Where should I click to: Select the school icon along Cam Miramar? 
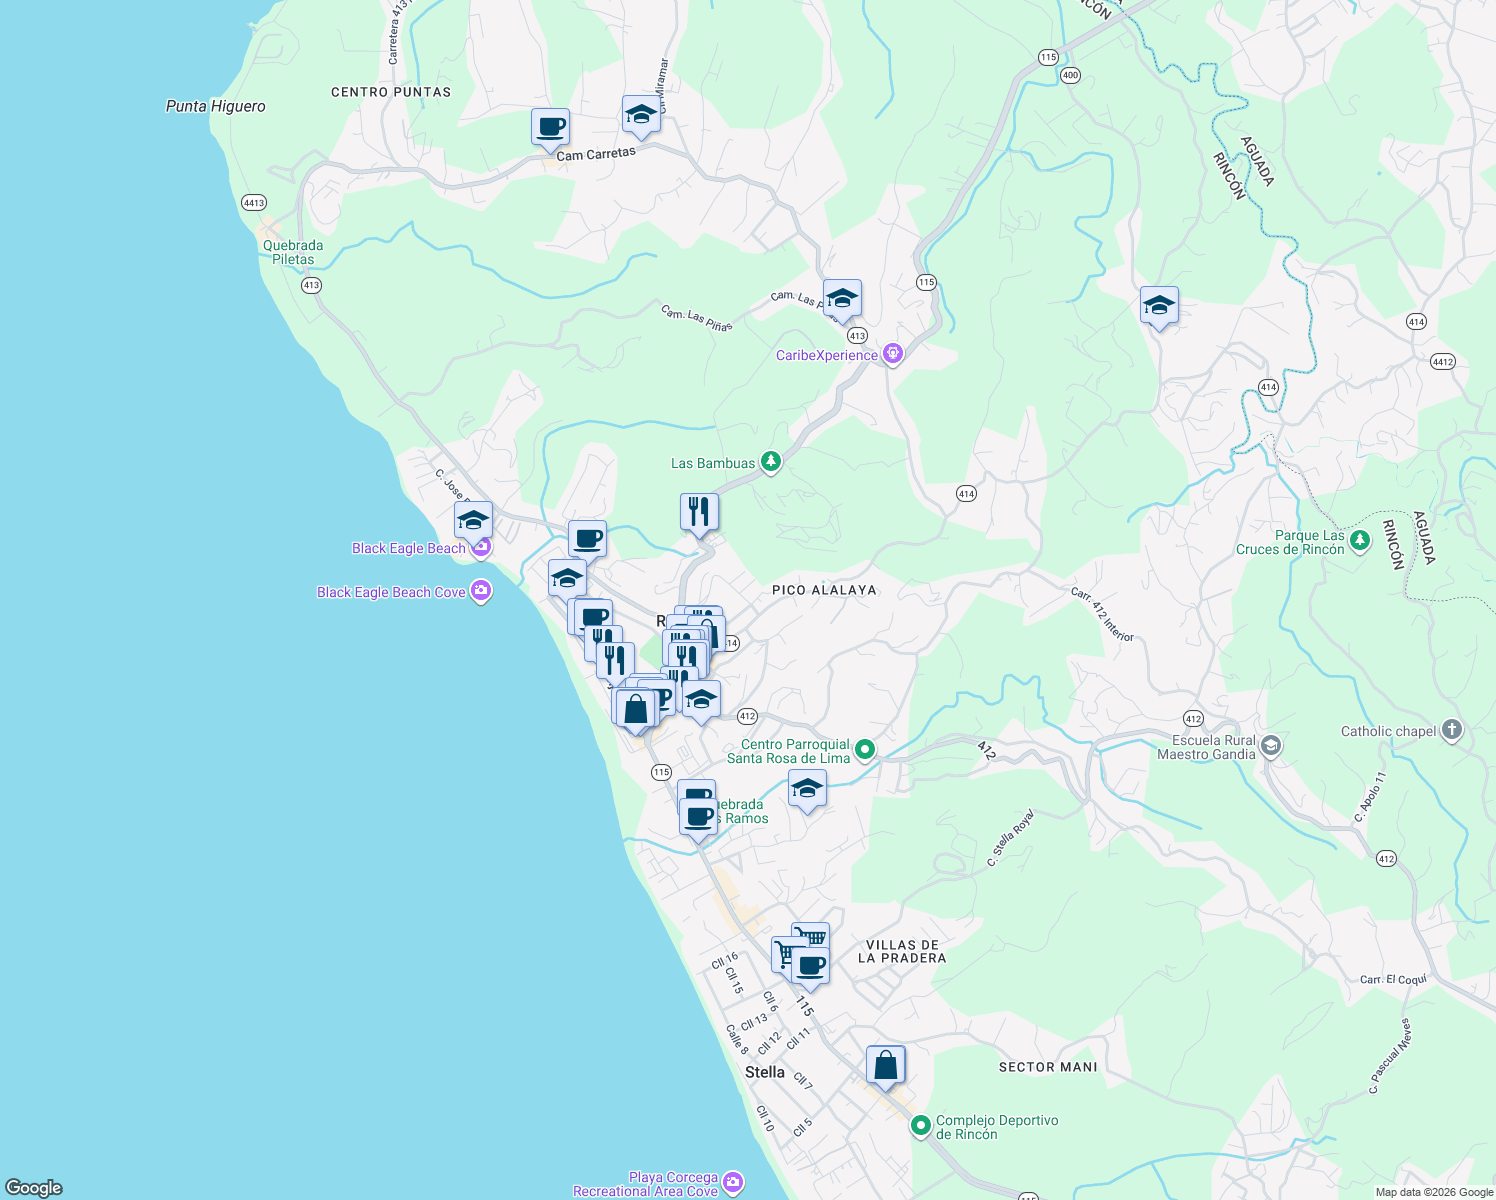(640, 115)
